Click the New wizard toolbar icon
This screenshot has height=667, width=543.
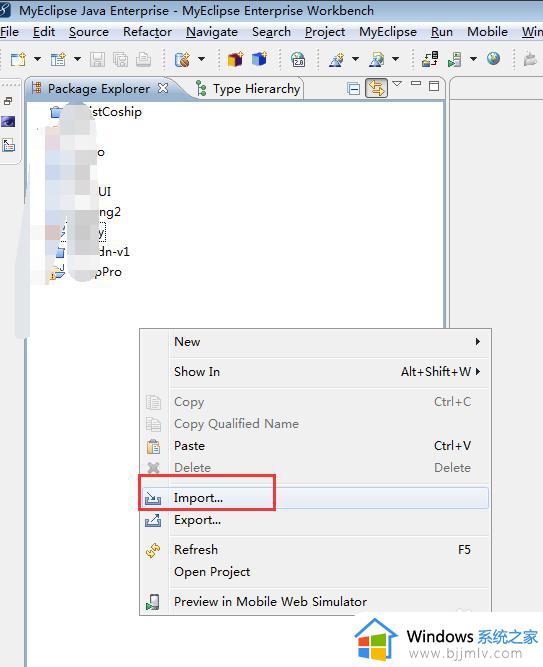[x=18, y=59]
